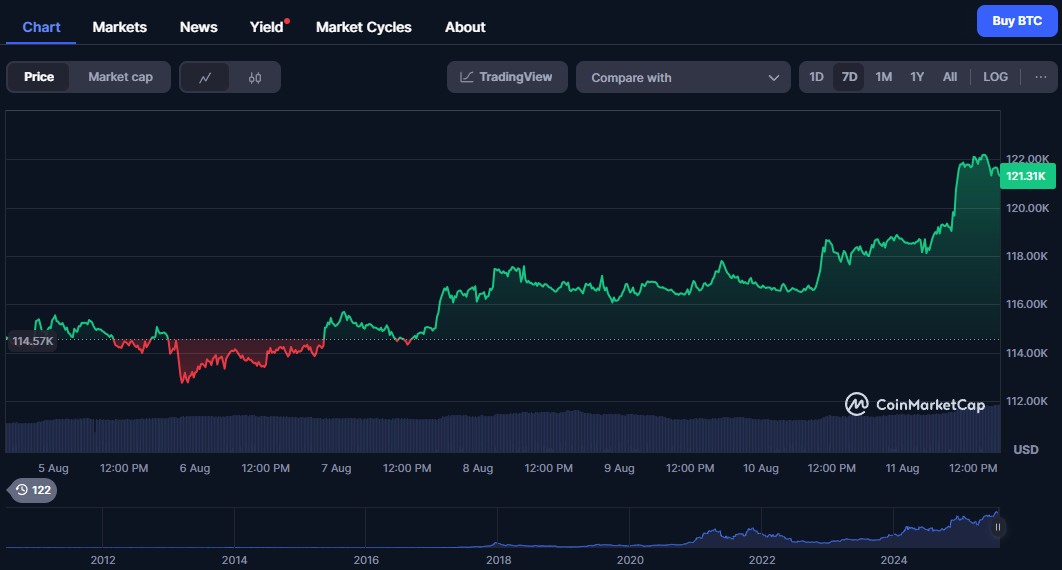
Task: Open the News tab
Action: pos(198,27)
